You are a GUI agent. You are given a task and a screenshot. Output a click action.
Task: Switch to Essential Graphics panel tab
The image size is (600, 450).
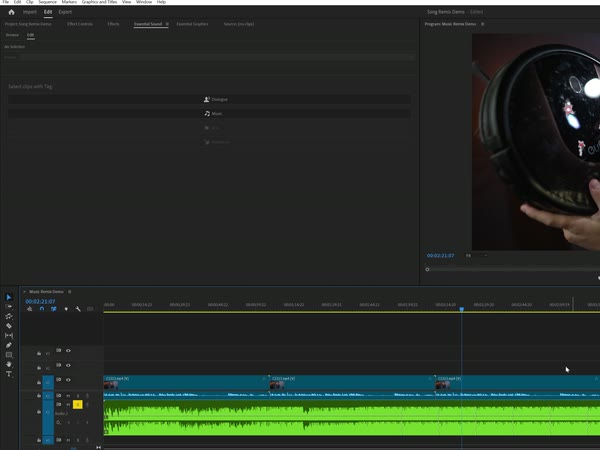tap(192, 24)
